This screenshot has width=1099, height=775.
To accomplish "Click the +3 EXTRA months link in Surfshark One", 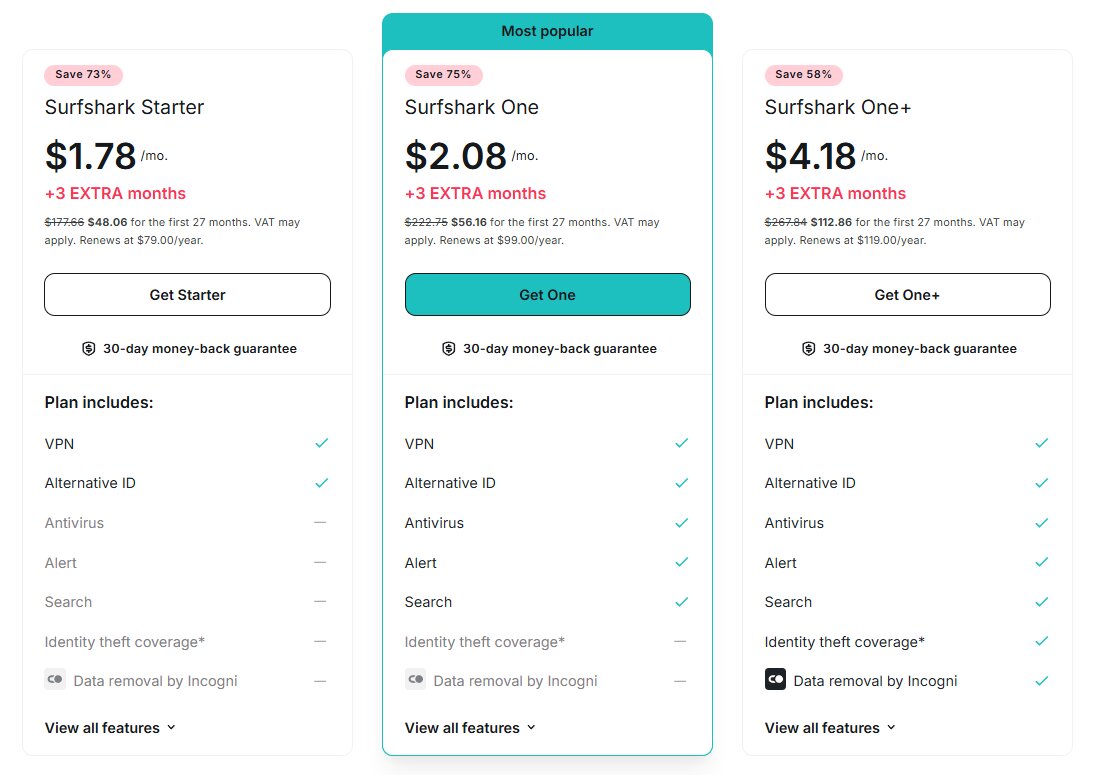I will 475,193.
